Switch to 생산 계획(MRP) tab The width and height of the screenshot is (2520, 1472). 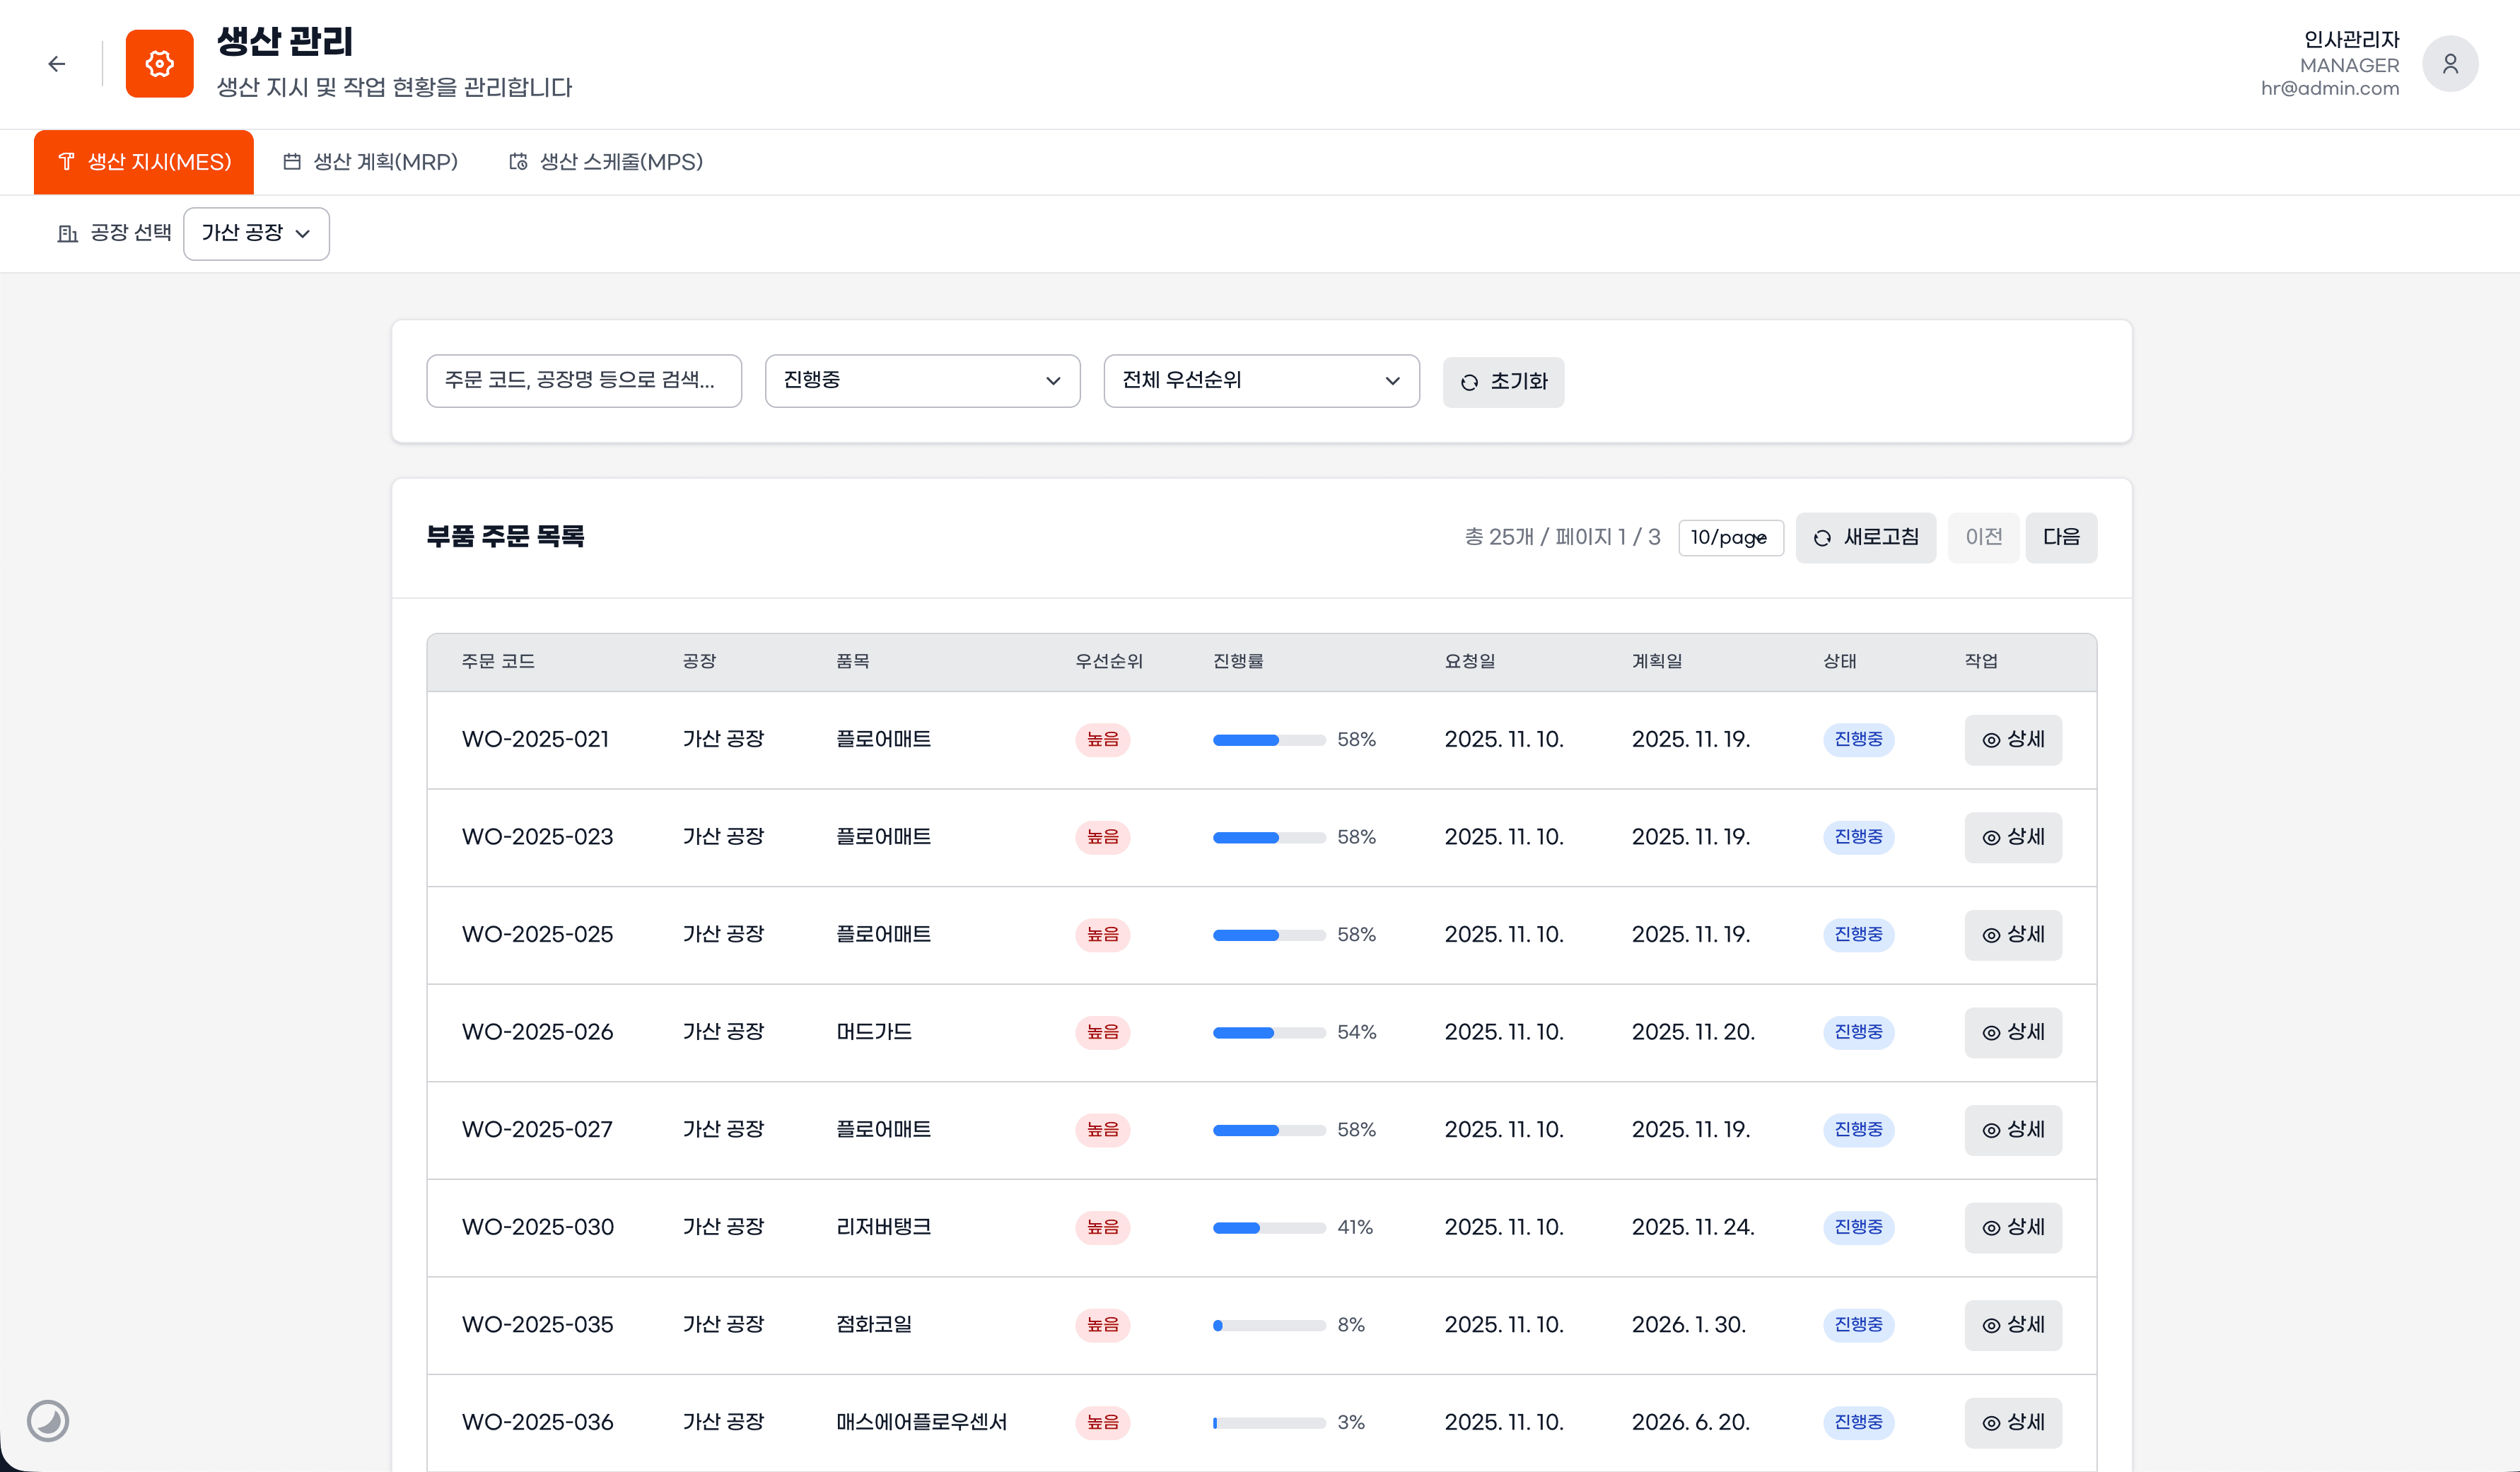point(370,162)
